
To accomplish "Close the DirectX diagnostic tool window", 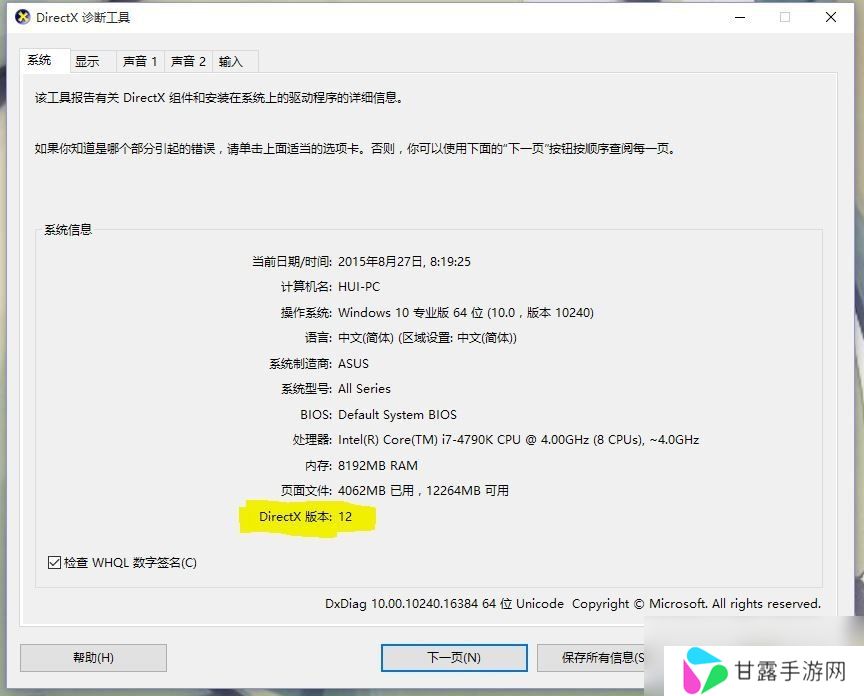I will pos(830,18).
